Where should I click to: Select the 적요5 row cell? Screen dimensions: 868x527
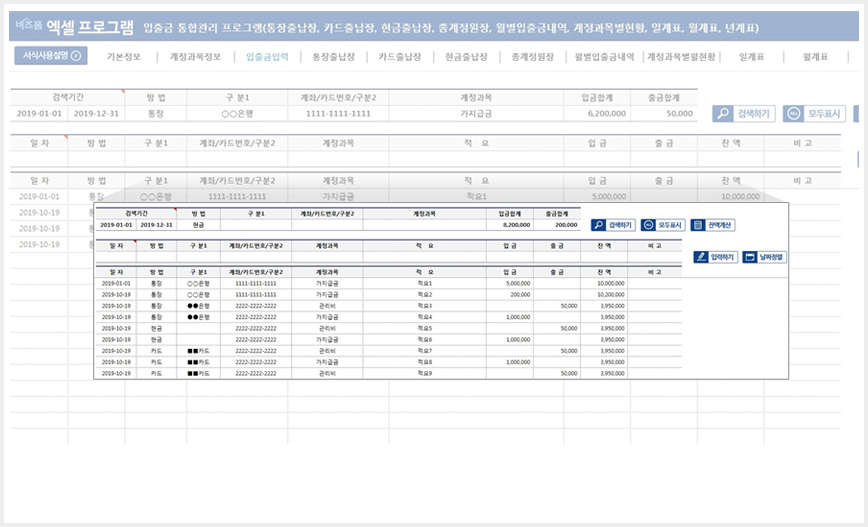(425, 329)
